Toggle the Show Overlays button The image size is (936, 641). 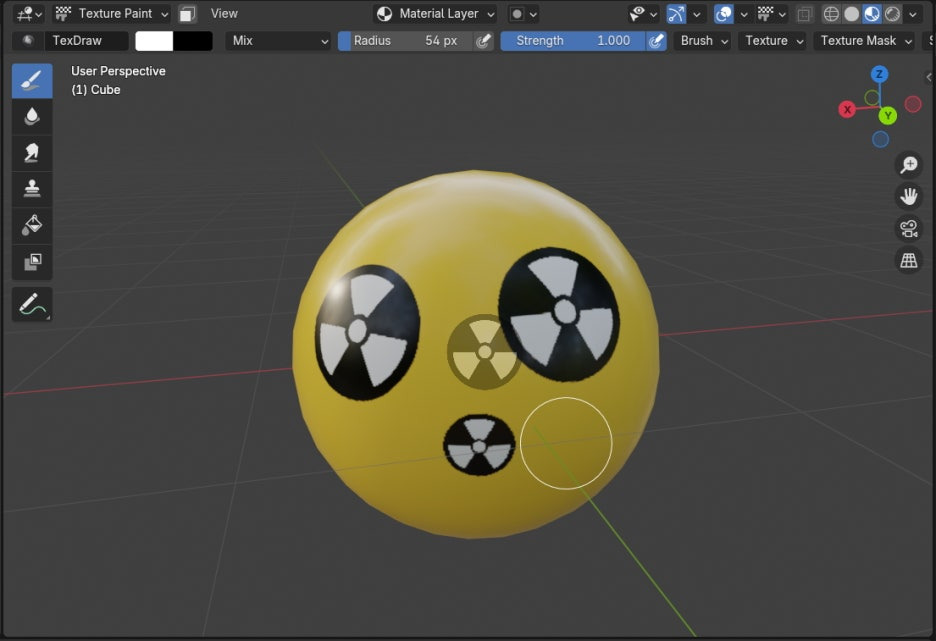[723, 14]
